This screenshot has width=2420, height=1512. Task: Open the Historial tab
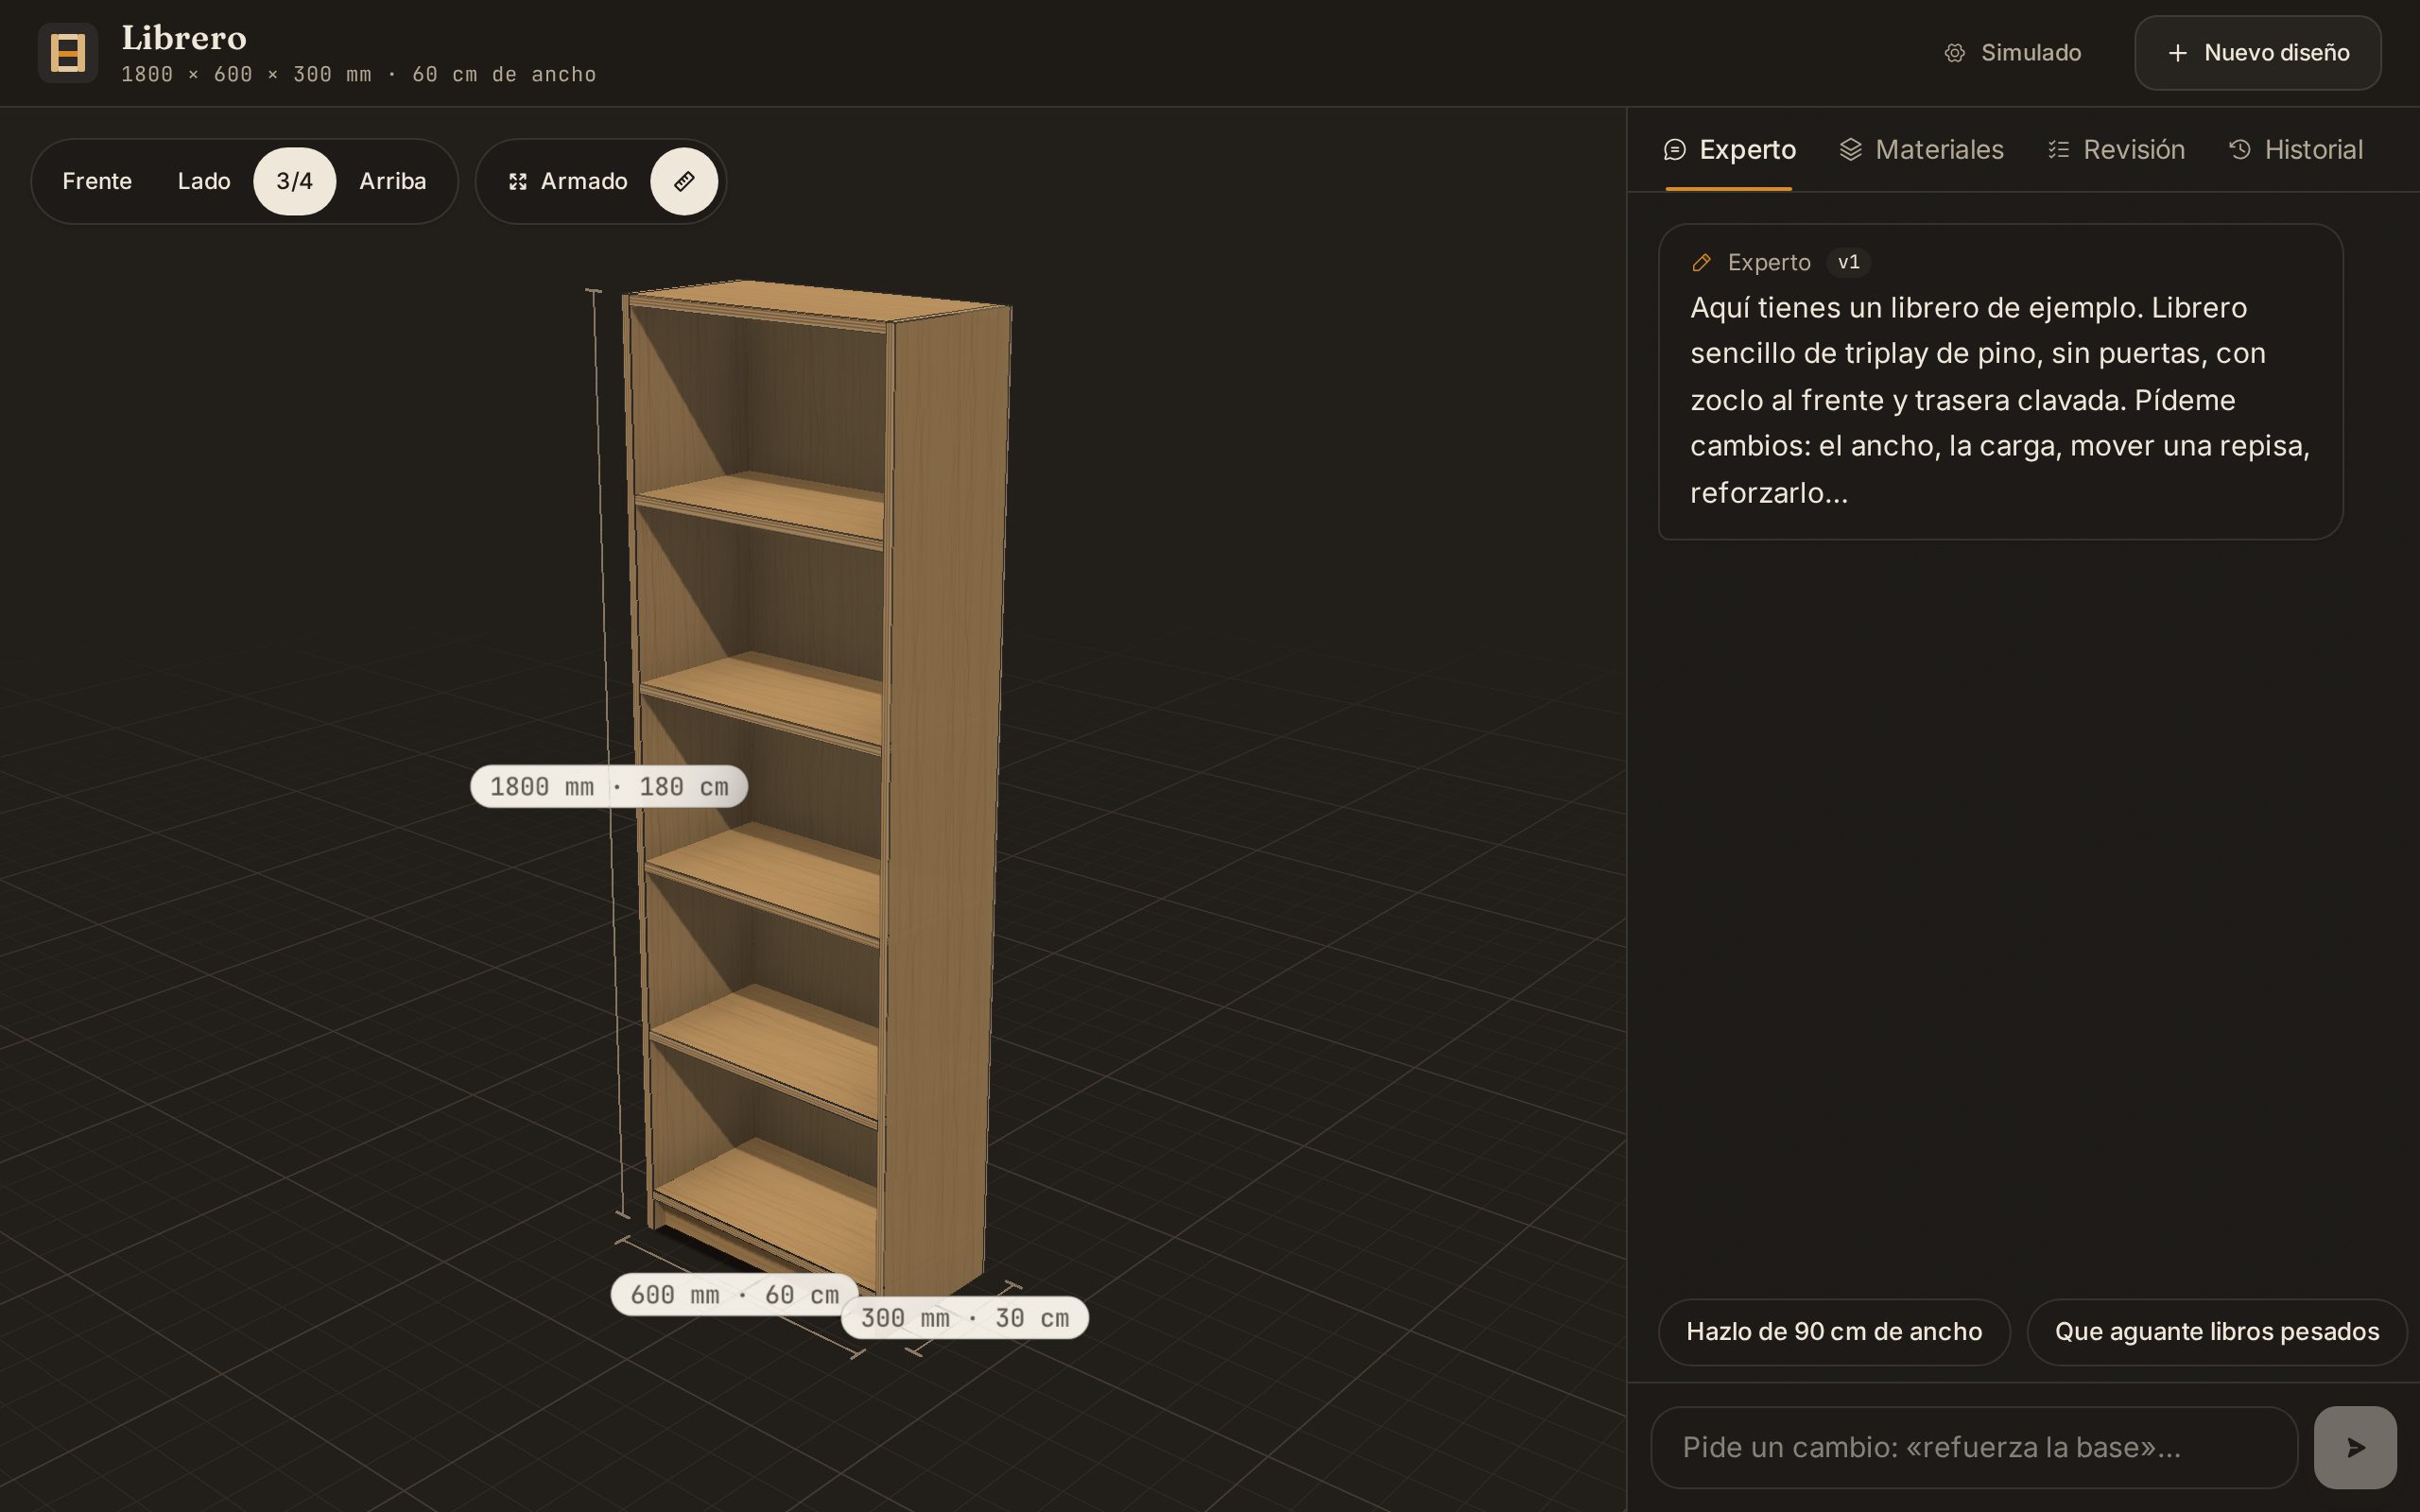pyautogui.click(x=2295, y=150)
